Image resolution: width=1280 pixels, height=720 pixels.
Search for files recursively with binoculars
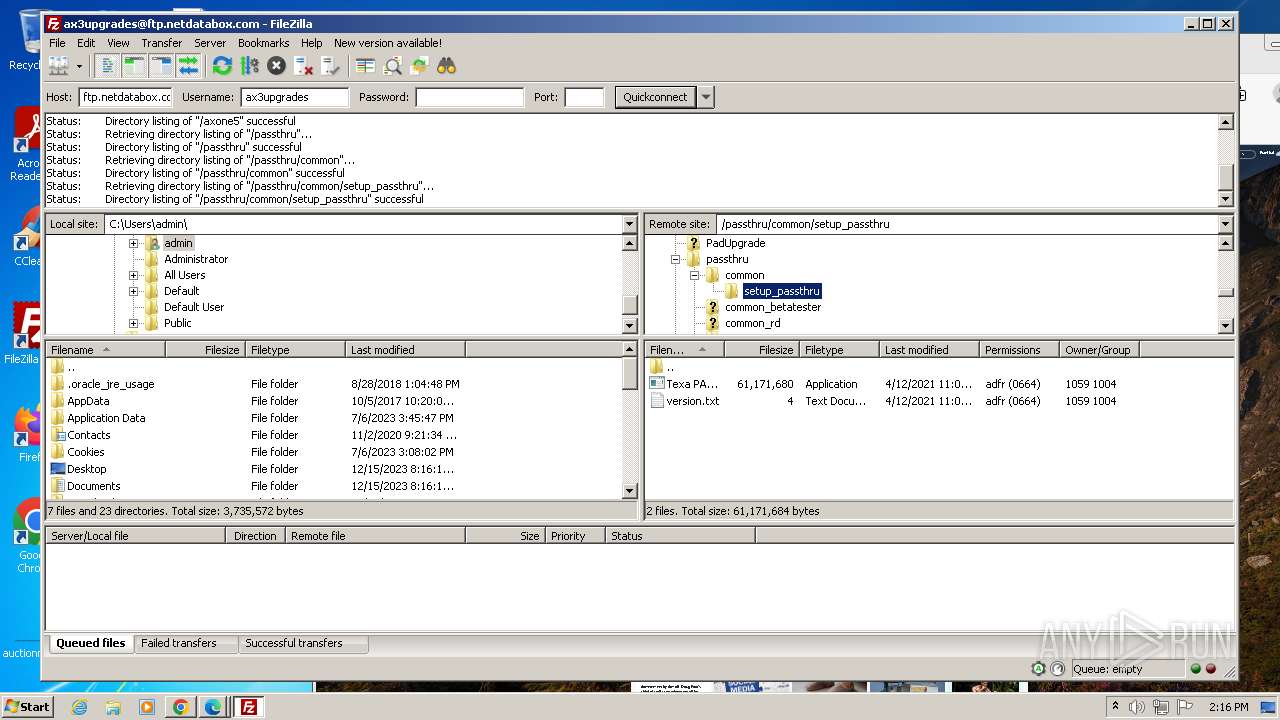(x=446, y=66)
